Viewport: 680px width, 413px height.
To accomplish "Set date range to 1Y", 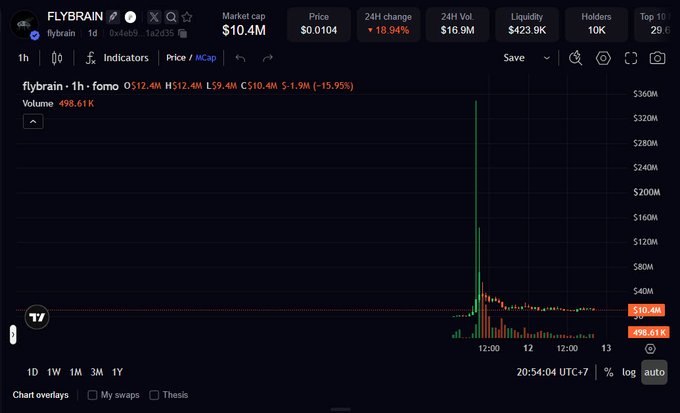I will click(117, 372).
